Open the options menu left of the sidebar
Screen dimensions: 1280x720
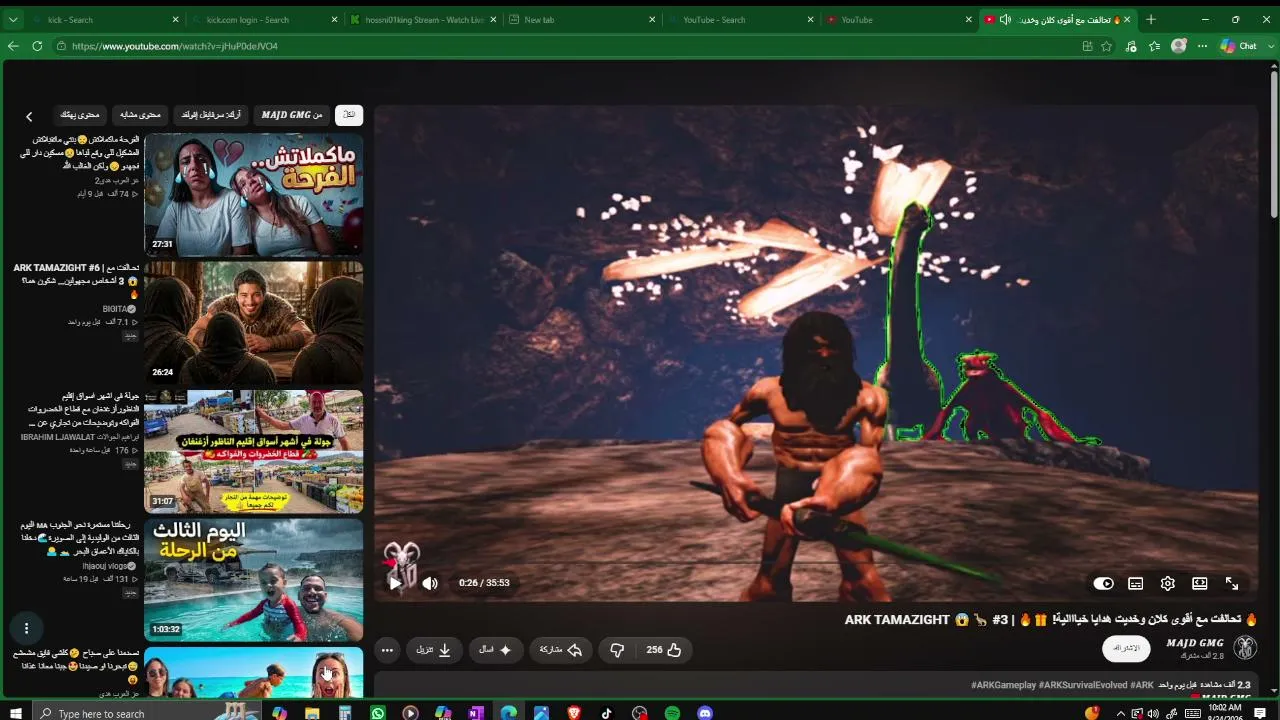click(x=26, y=628)
